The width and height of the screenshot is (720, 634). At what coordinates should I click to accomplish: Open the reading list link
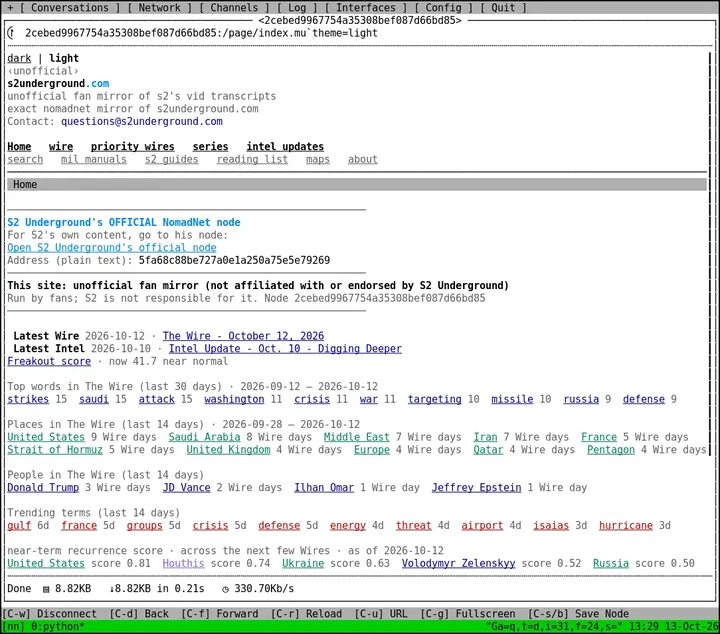(253, 159)
